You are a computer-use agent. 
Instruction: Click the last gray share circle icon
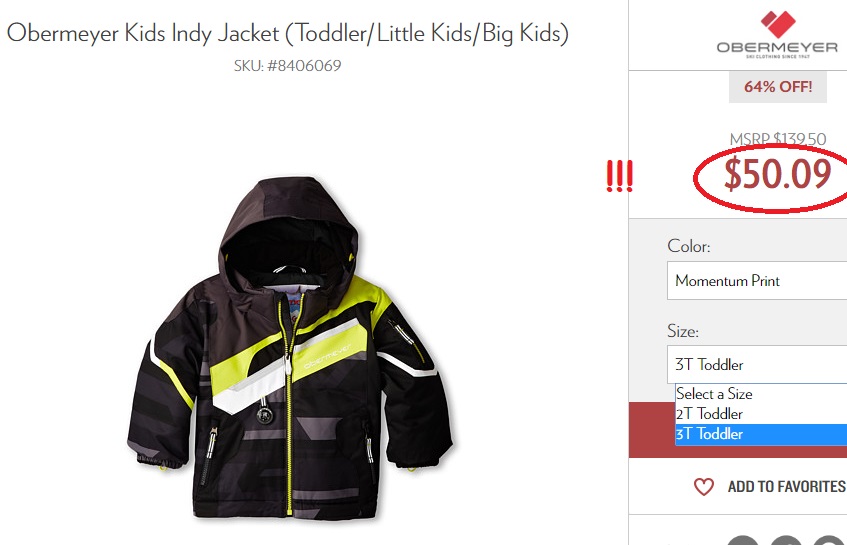pos(830,540)
